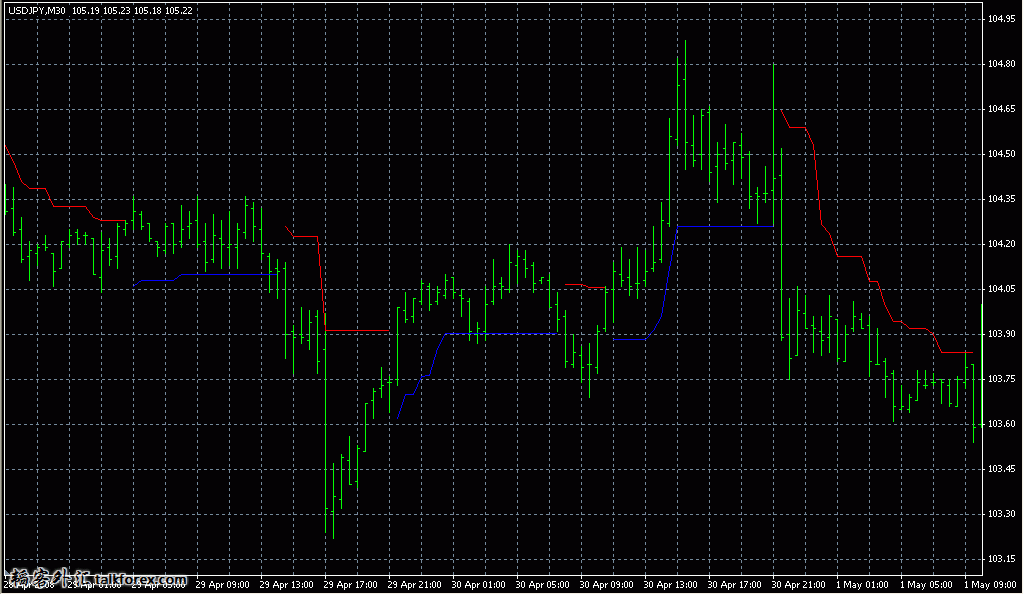Click the 30 Apr 21:00 time label
1024x594 pixels.
coord(799,585)
